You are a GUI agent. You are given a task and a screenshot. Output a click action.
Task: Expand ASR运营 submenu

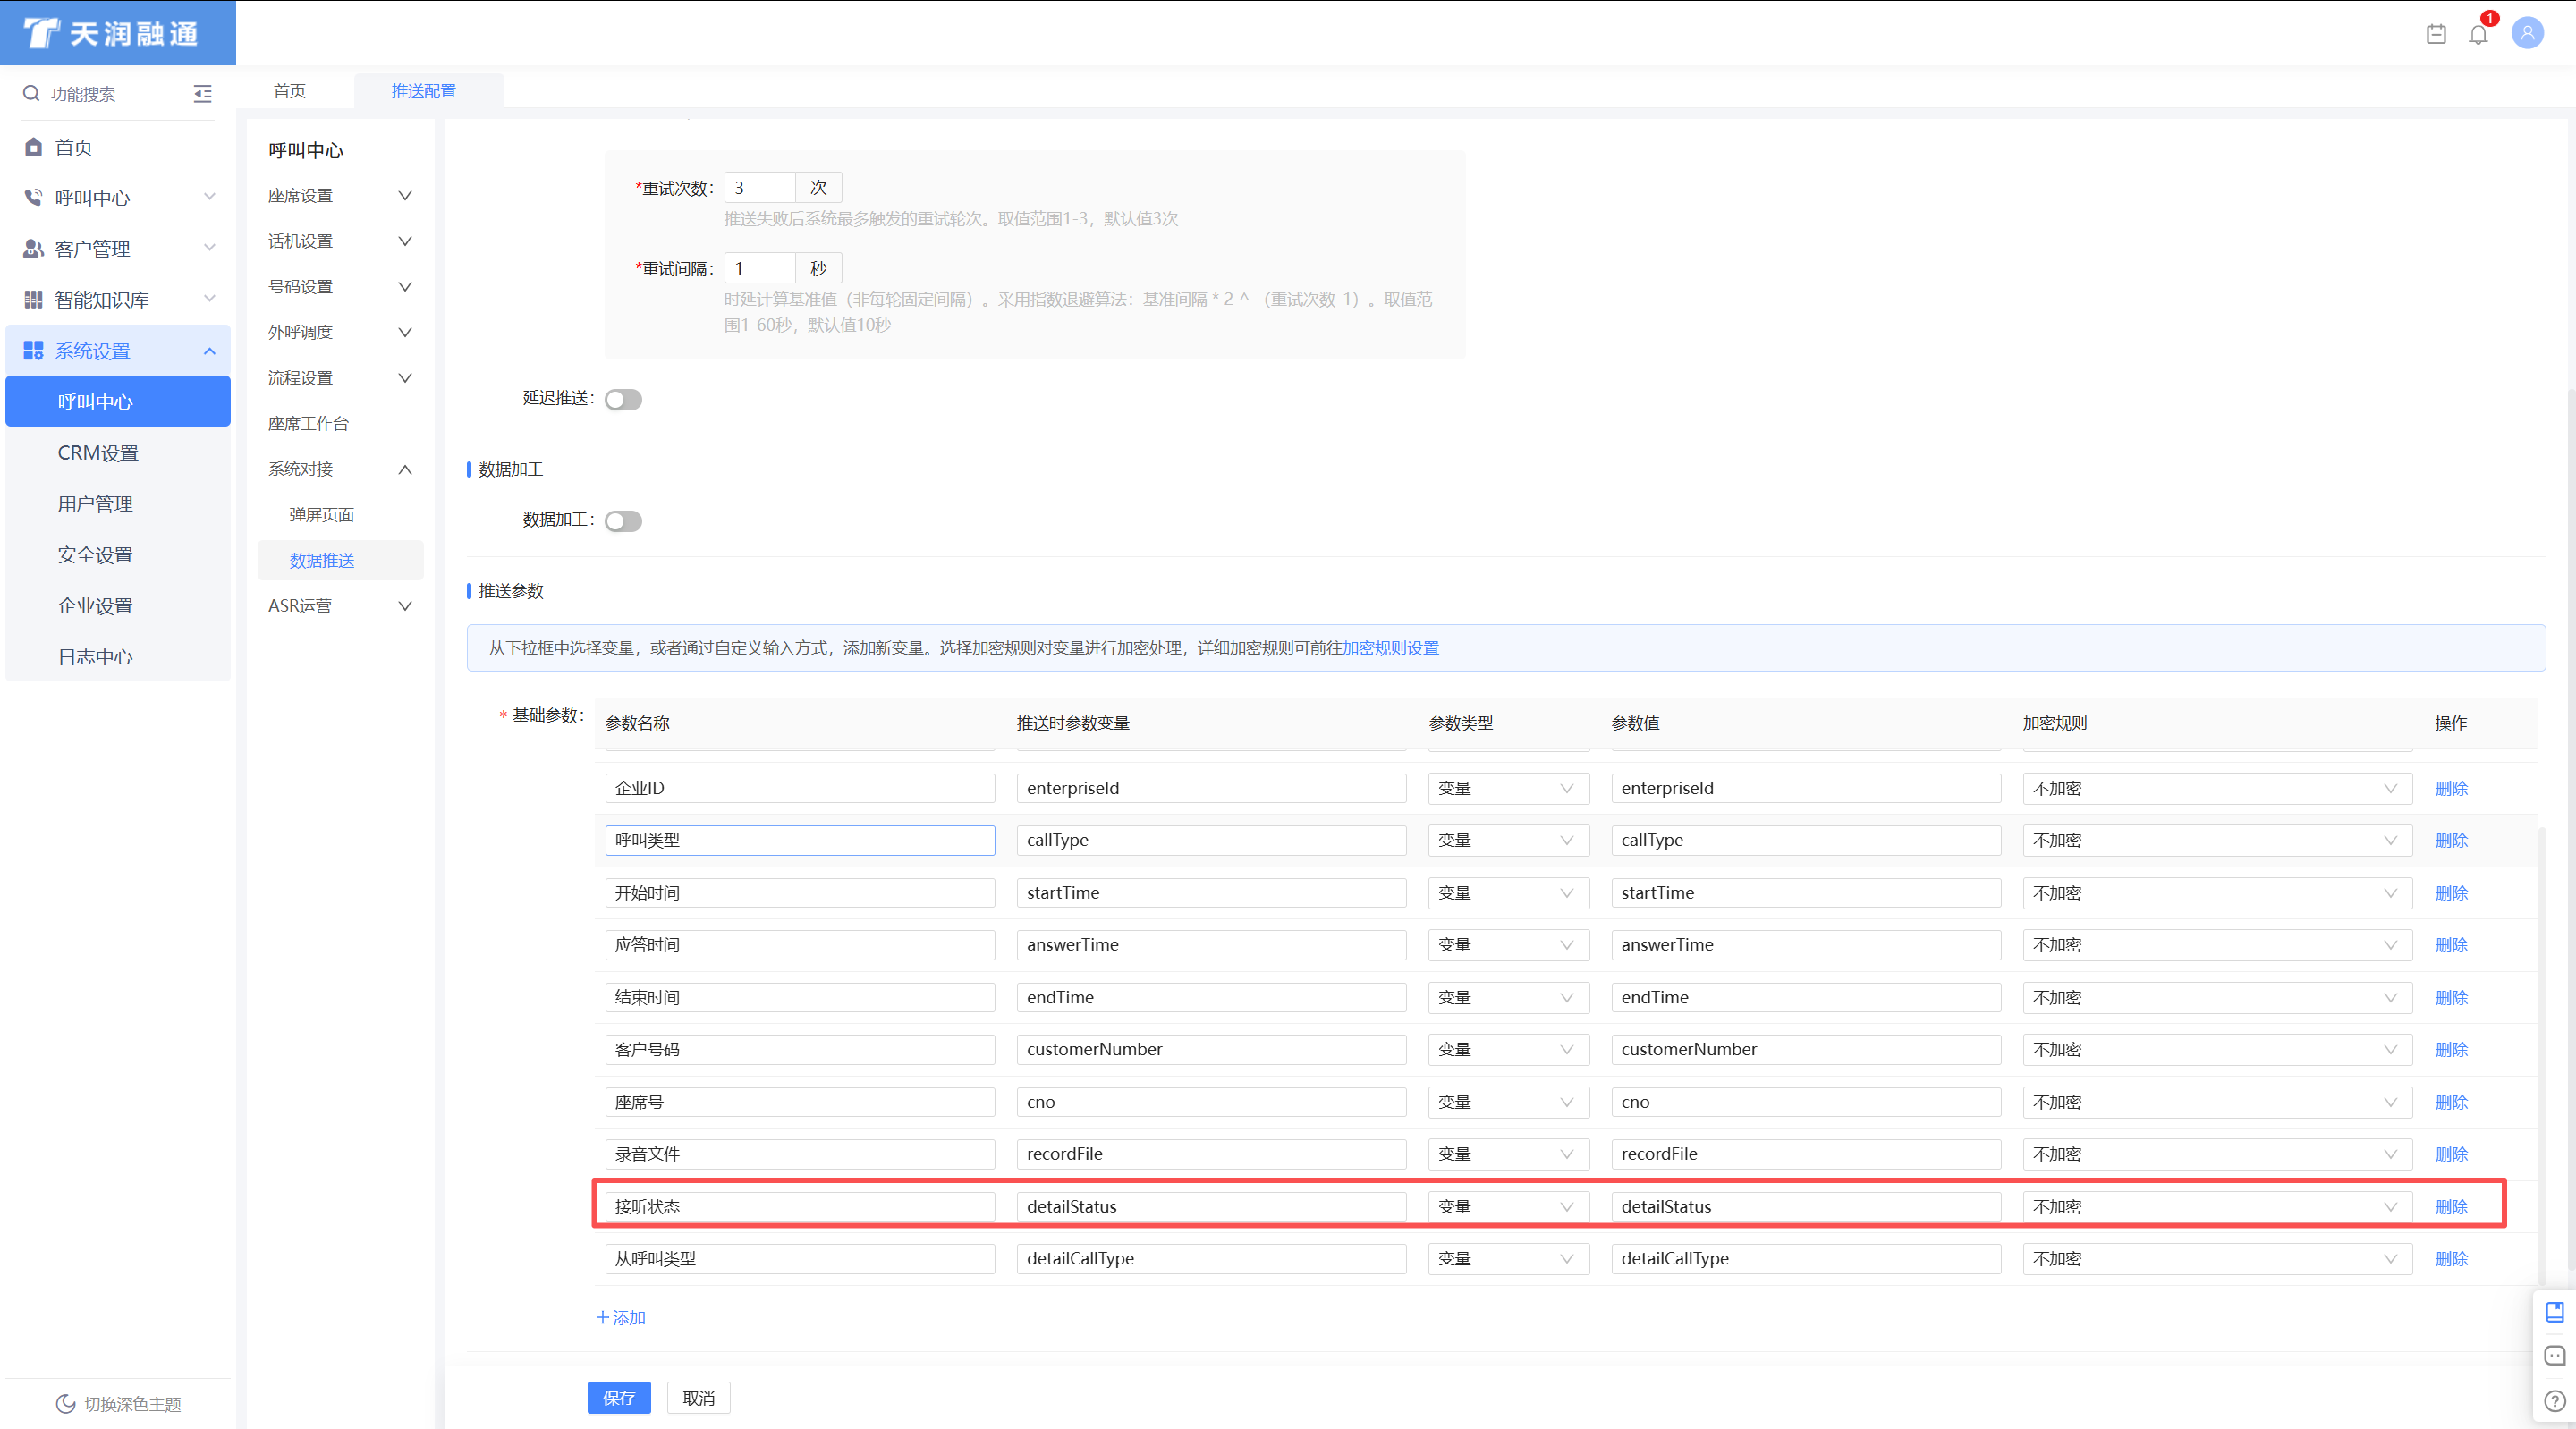pyautogui.click(x=405, y=606)
